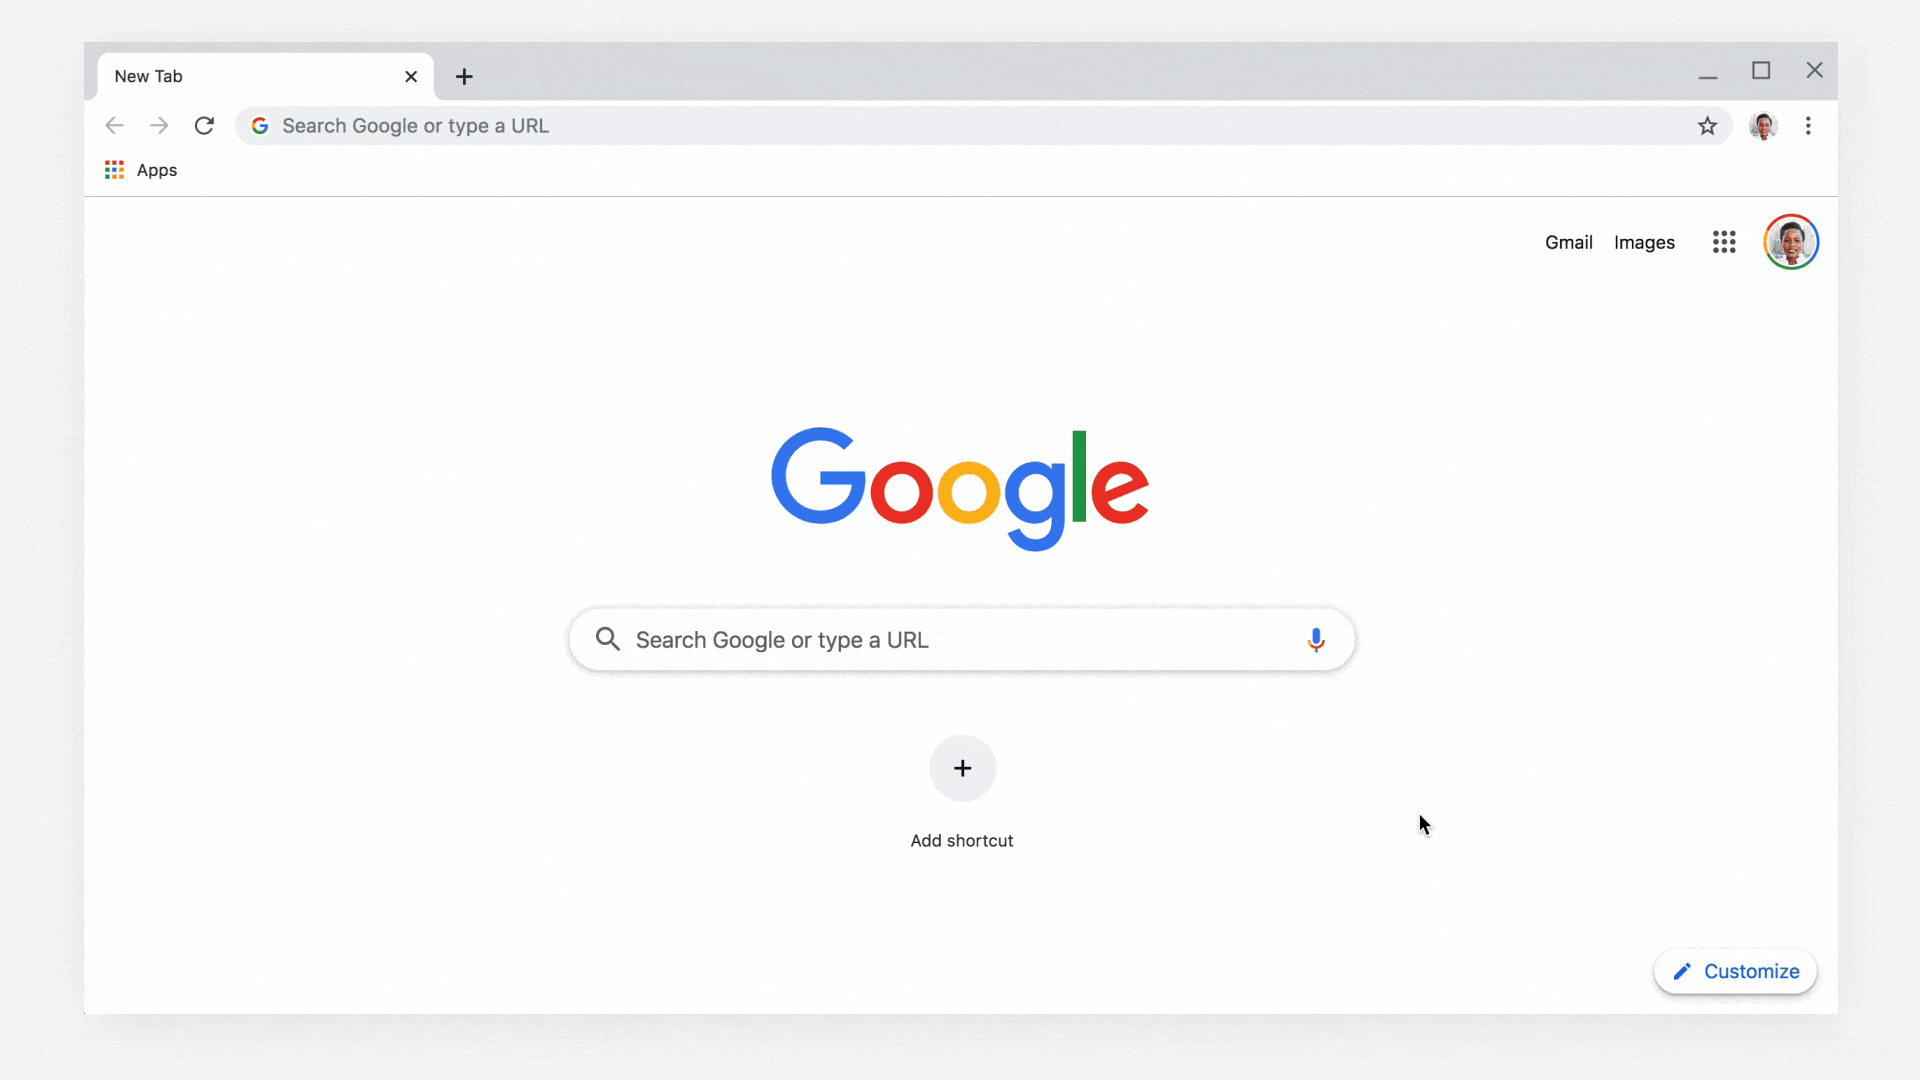
Task: Click the page refresh reload icon
Action: [204, 125]
